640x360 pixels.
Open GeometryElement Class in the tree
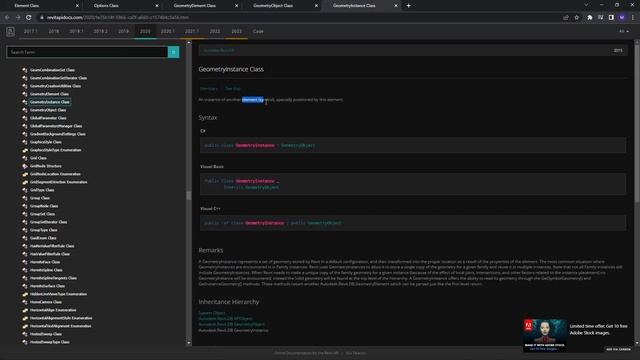[49, 94]
